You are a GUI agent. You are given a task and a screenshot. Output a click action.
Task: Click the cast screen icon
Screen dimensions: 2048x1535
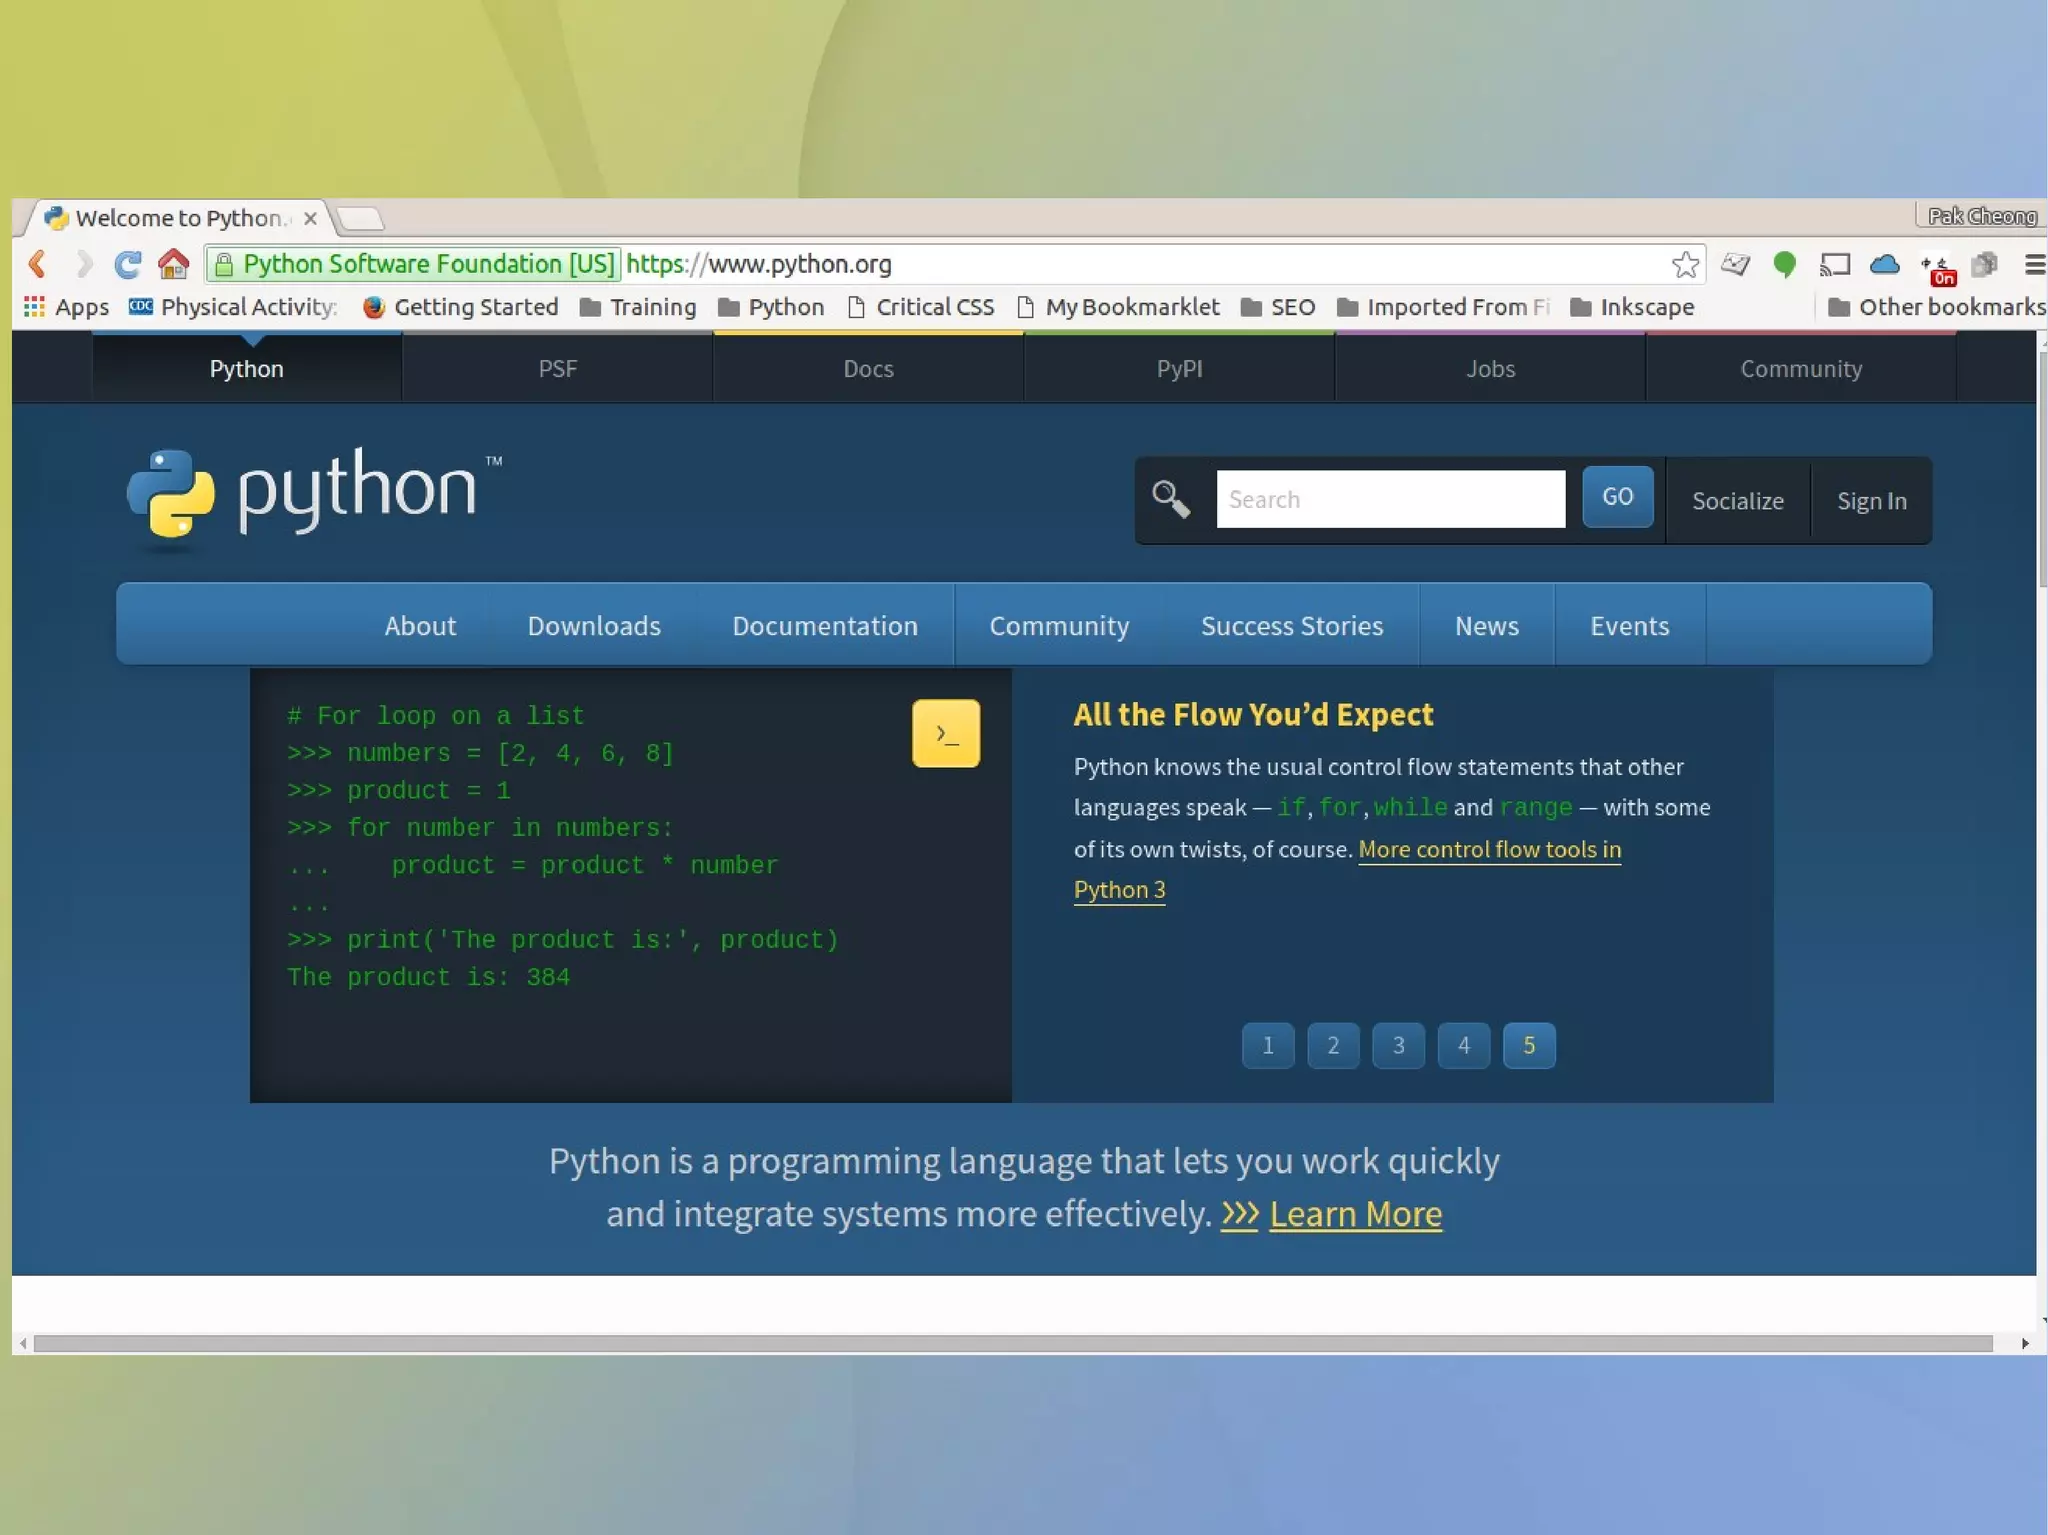coord(1835,264)
